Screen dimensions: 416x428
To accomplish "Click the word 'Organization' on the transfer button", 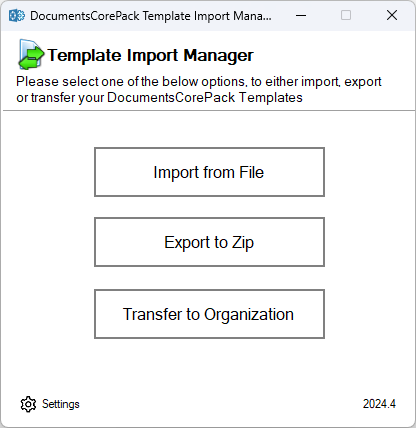I will [249, 315].
